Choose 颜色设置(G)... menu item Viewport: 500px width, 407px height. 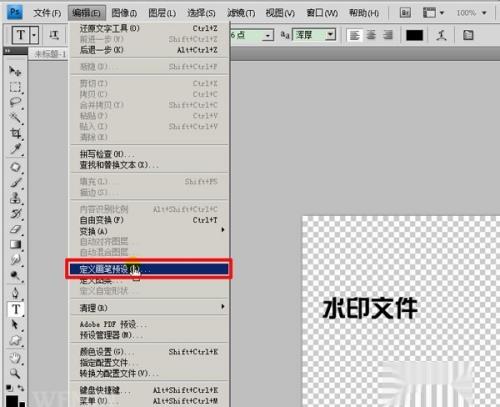(x=149, y=352)
